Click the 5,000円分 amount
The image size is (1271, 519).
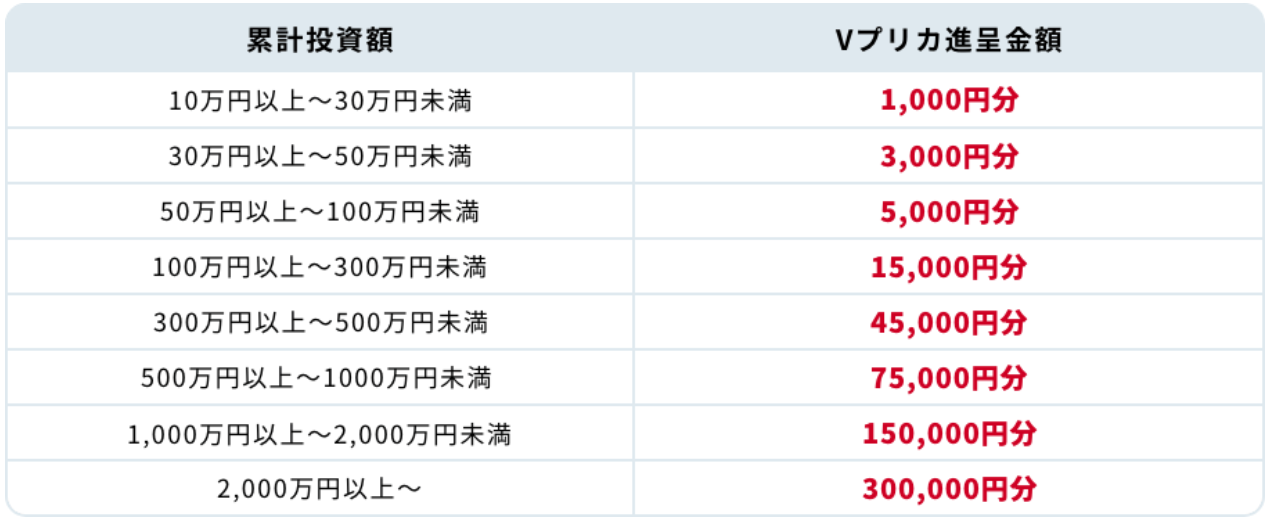point(949,212)
